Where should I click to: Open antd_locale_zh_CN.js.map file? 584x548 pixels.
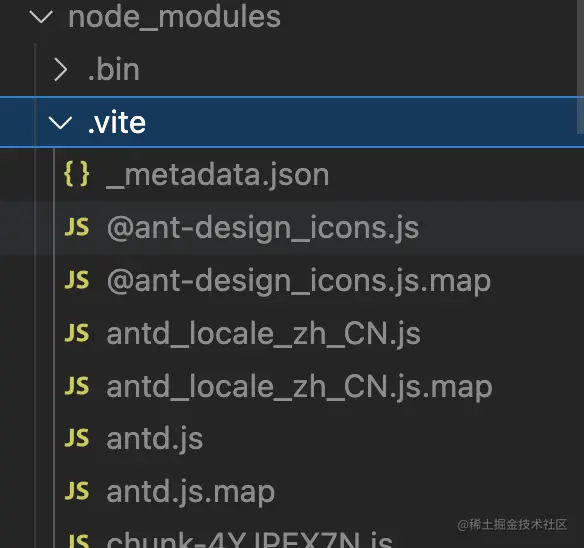pos(299,387)
